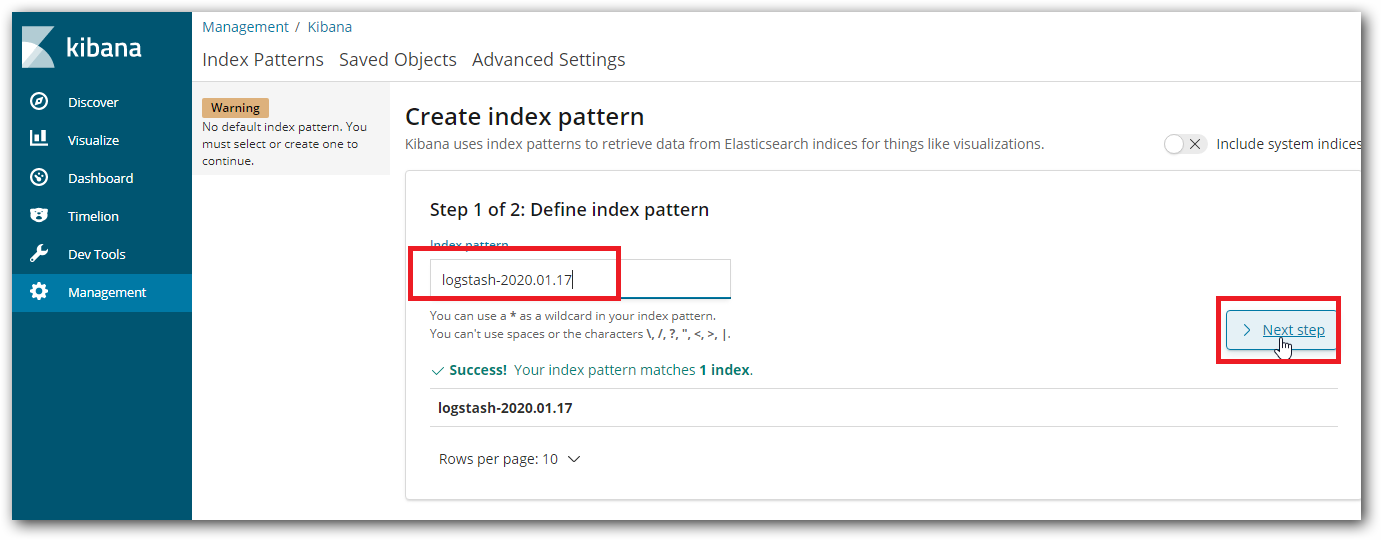
Task: Follow the Kibana breadcrumb link
Action: click(330, 27)
